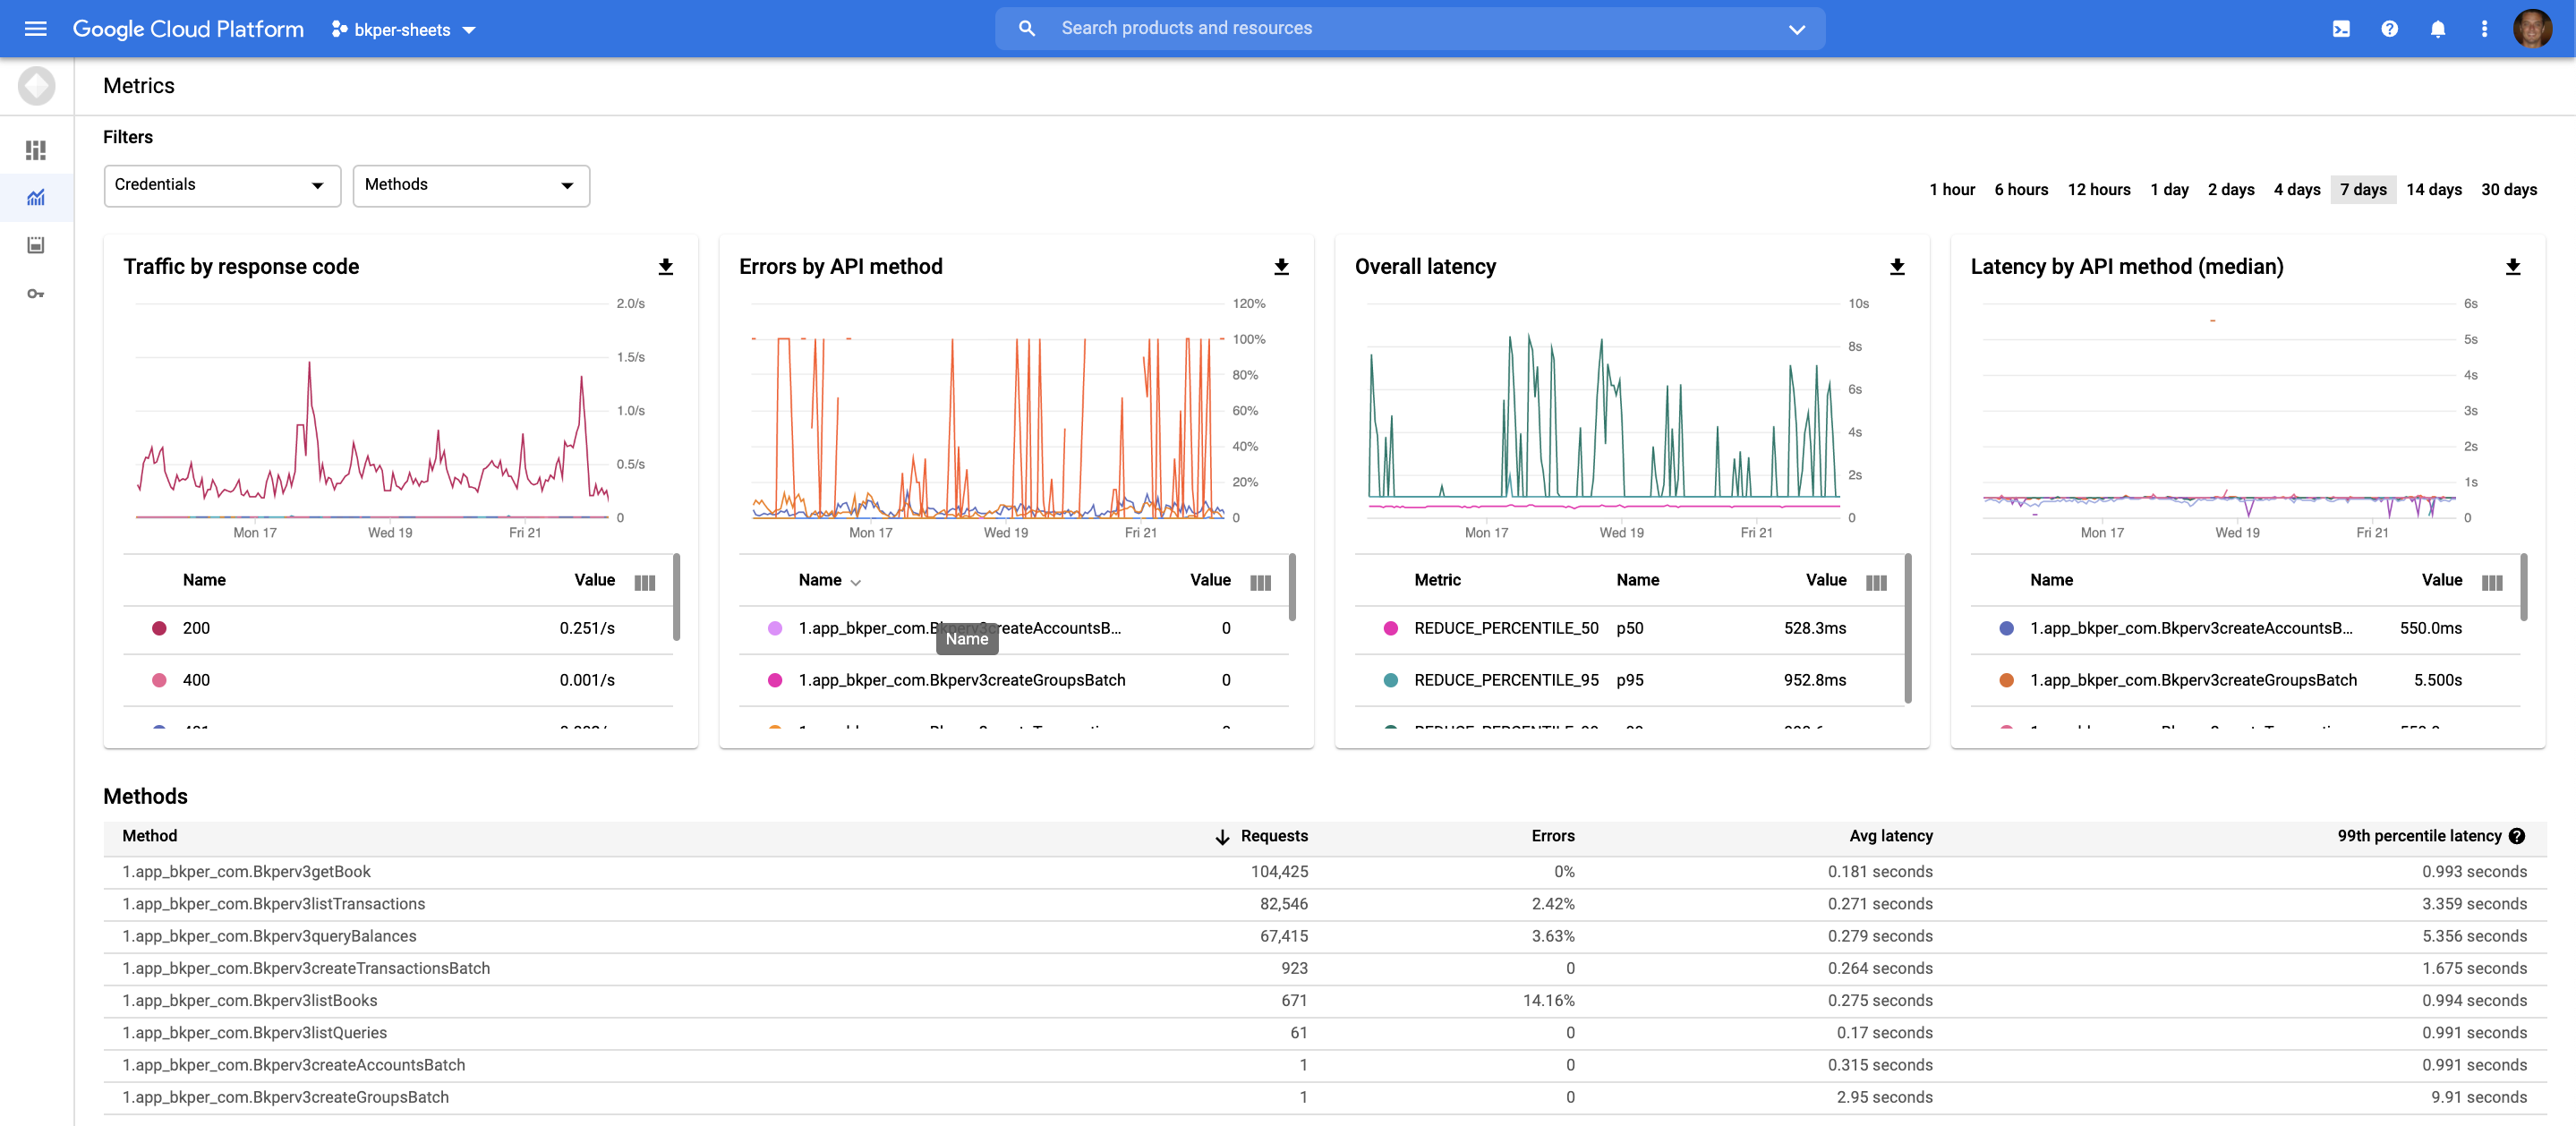
Task: Click the download icon on Overall latency chart
Action: (1896, 267)
